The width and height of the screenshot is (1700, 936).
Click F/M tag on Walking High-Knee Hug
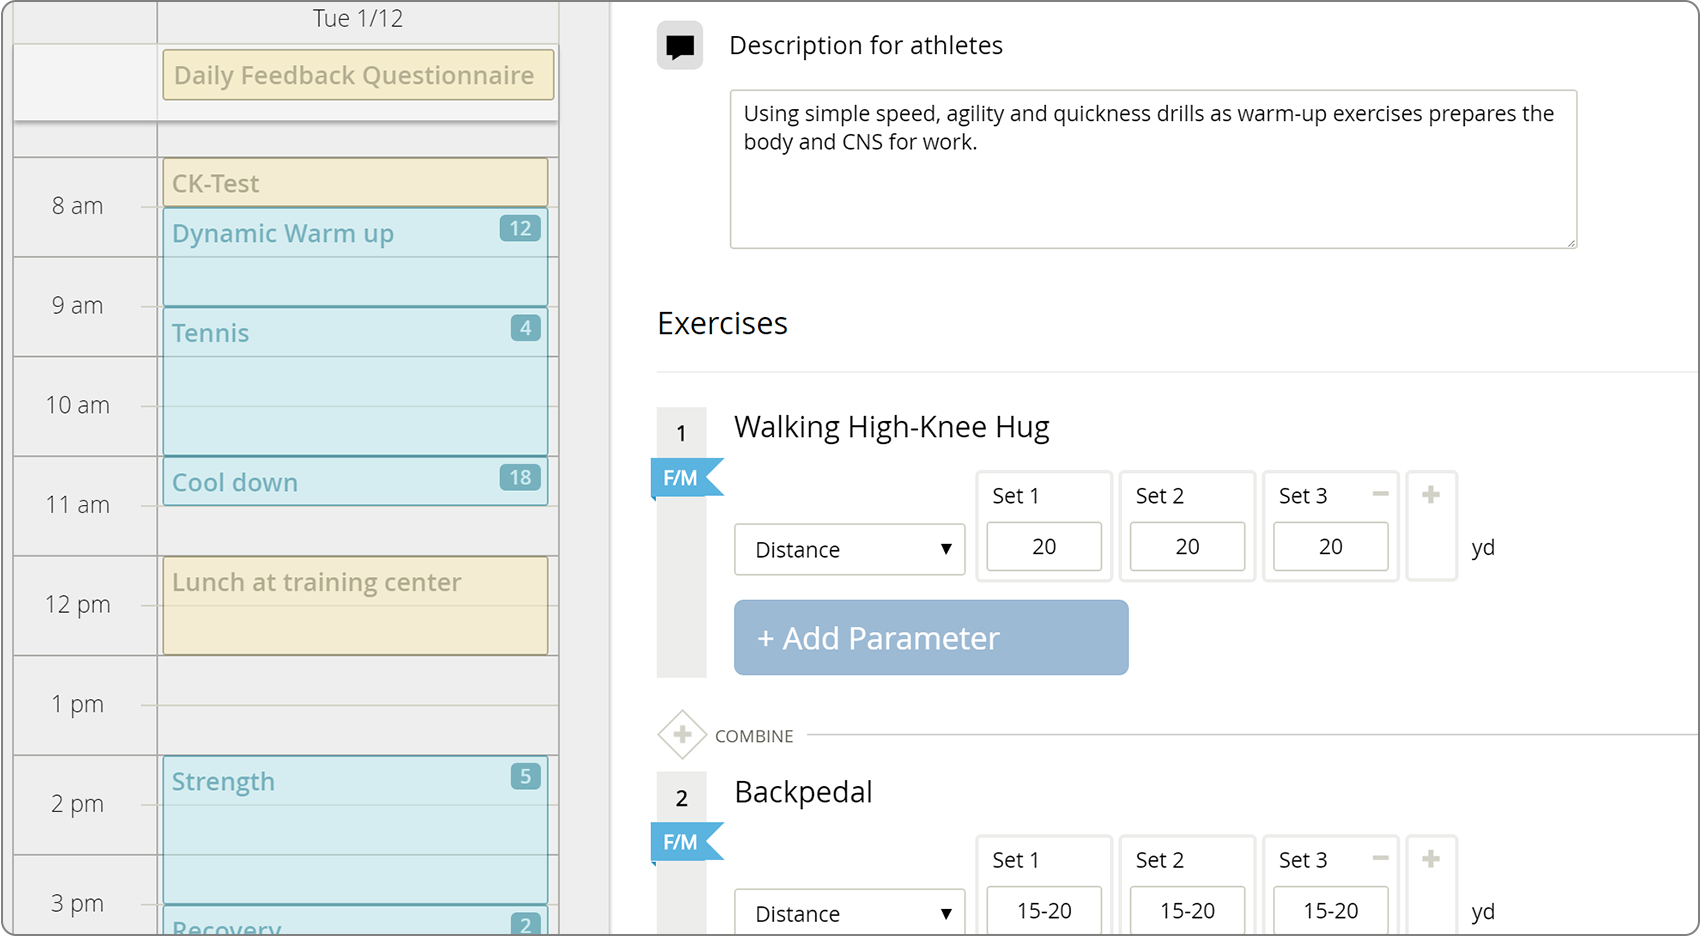(x=682, y=478)
